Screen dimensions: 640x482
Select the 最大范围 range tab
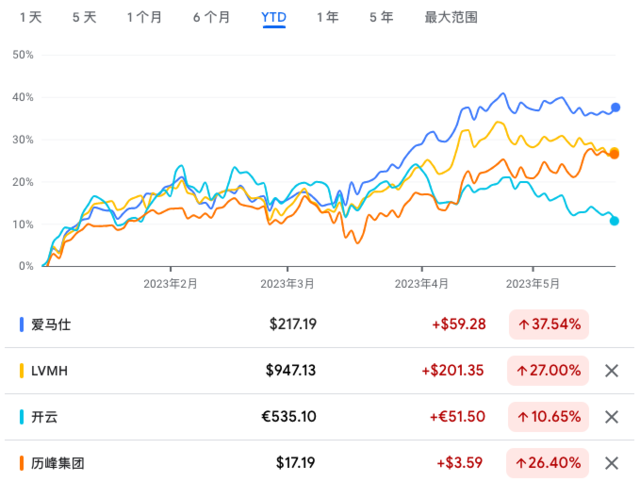451,18
